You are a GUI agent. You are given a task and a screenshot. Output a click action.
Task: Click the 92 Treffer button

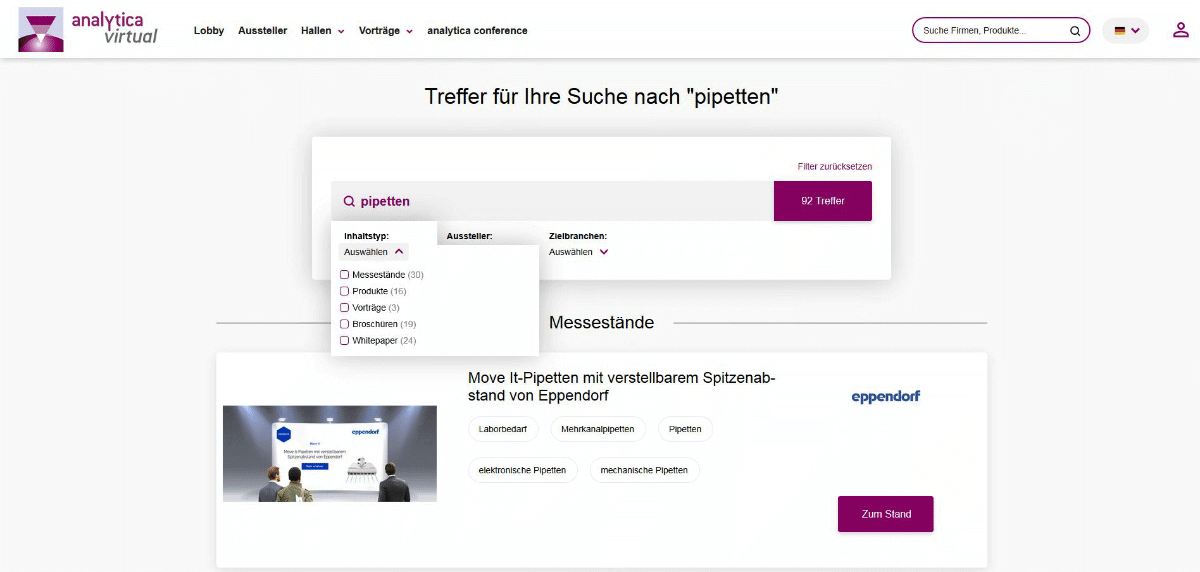(823, 201)
